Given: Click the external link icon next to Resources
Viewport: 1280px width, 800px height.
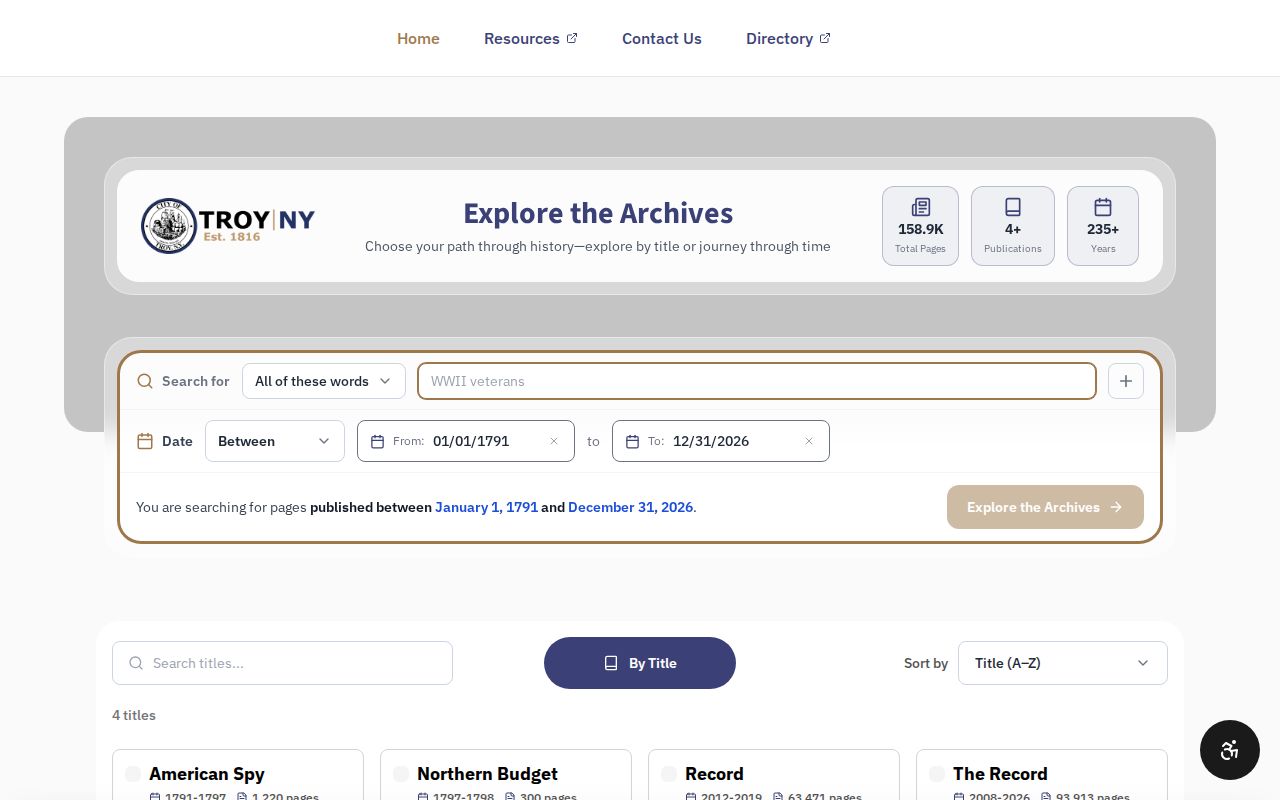Looking at the screenshot, I should [572, 38].
